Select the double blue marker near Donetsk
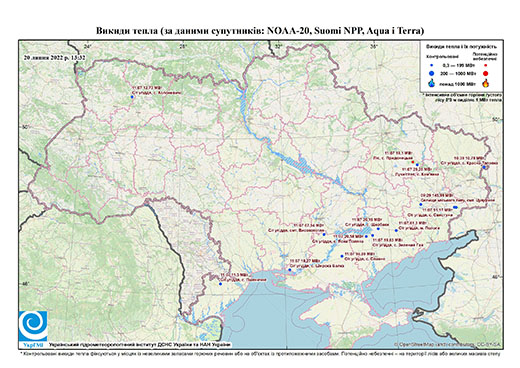520x368 pixels. [x=456, y=207]
